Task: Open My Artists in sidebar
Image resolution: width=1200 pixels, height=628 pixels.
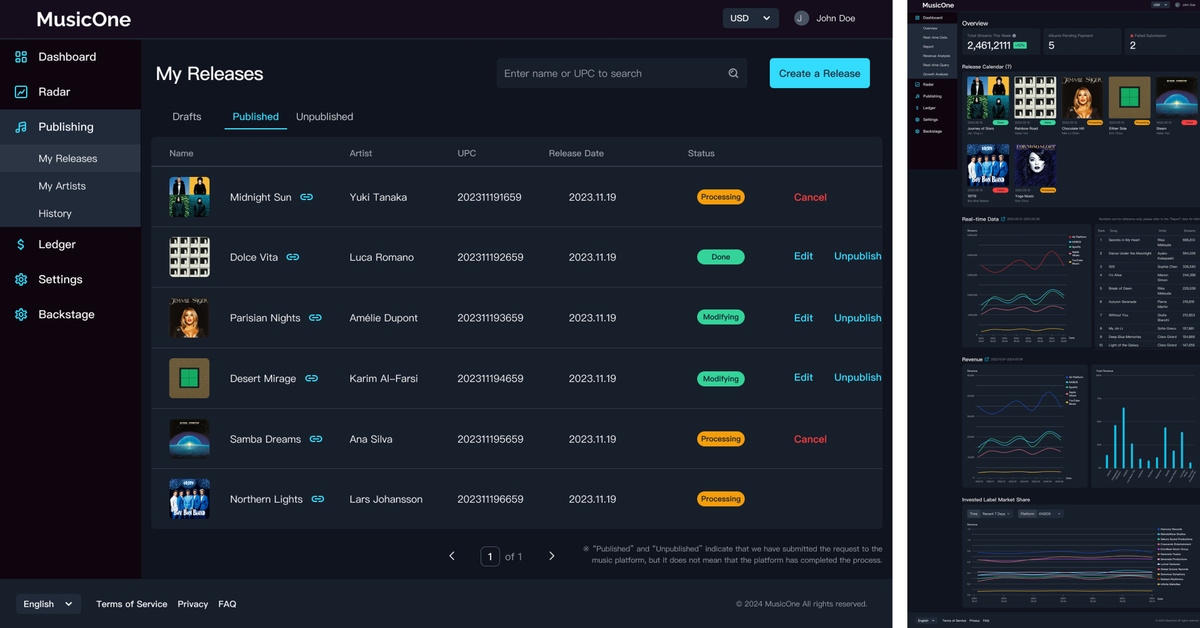Action: pos(62,186)
